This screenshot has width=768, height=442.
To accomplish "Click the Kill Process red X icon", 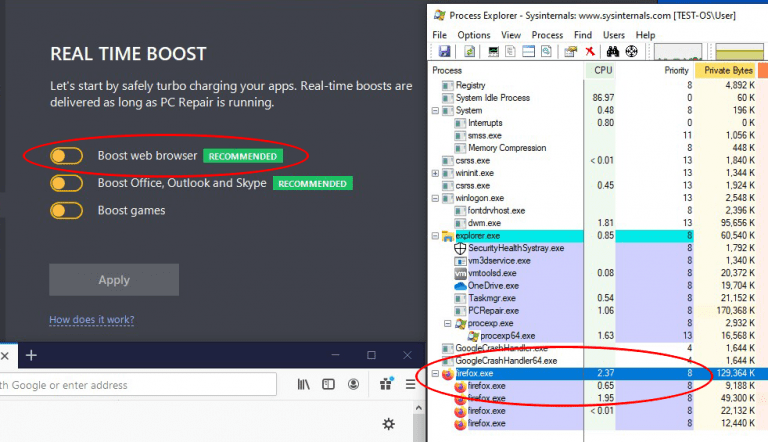I will coord(590,51).
